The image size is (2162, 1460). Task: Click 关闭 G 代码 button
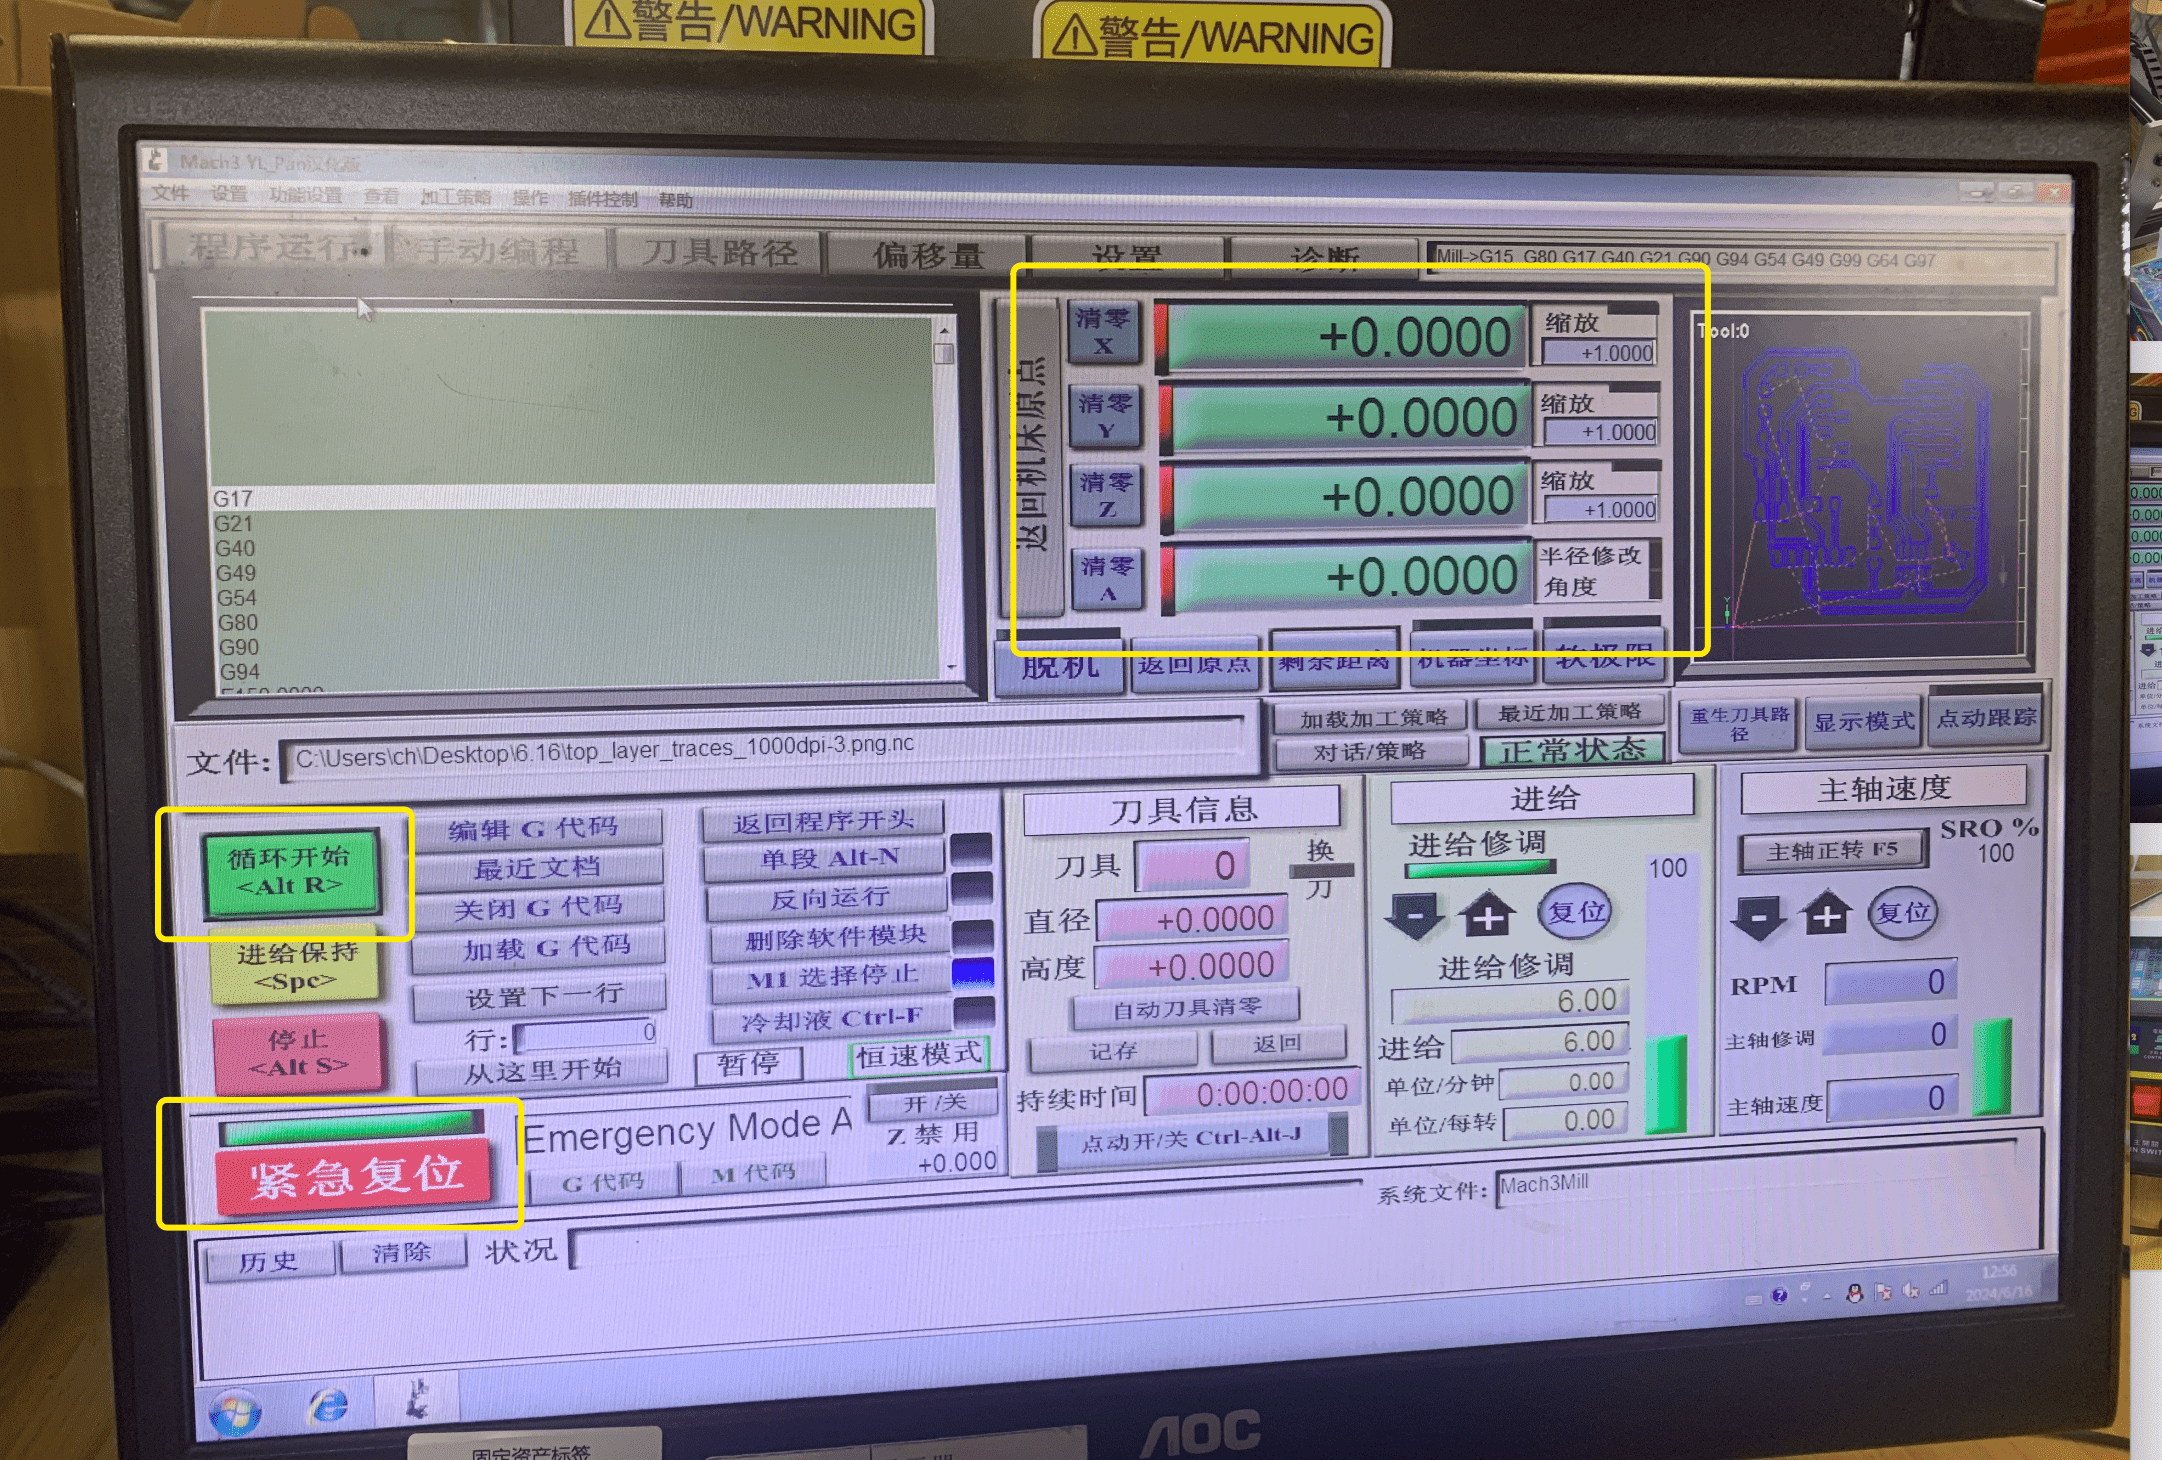pos(539,908)
